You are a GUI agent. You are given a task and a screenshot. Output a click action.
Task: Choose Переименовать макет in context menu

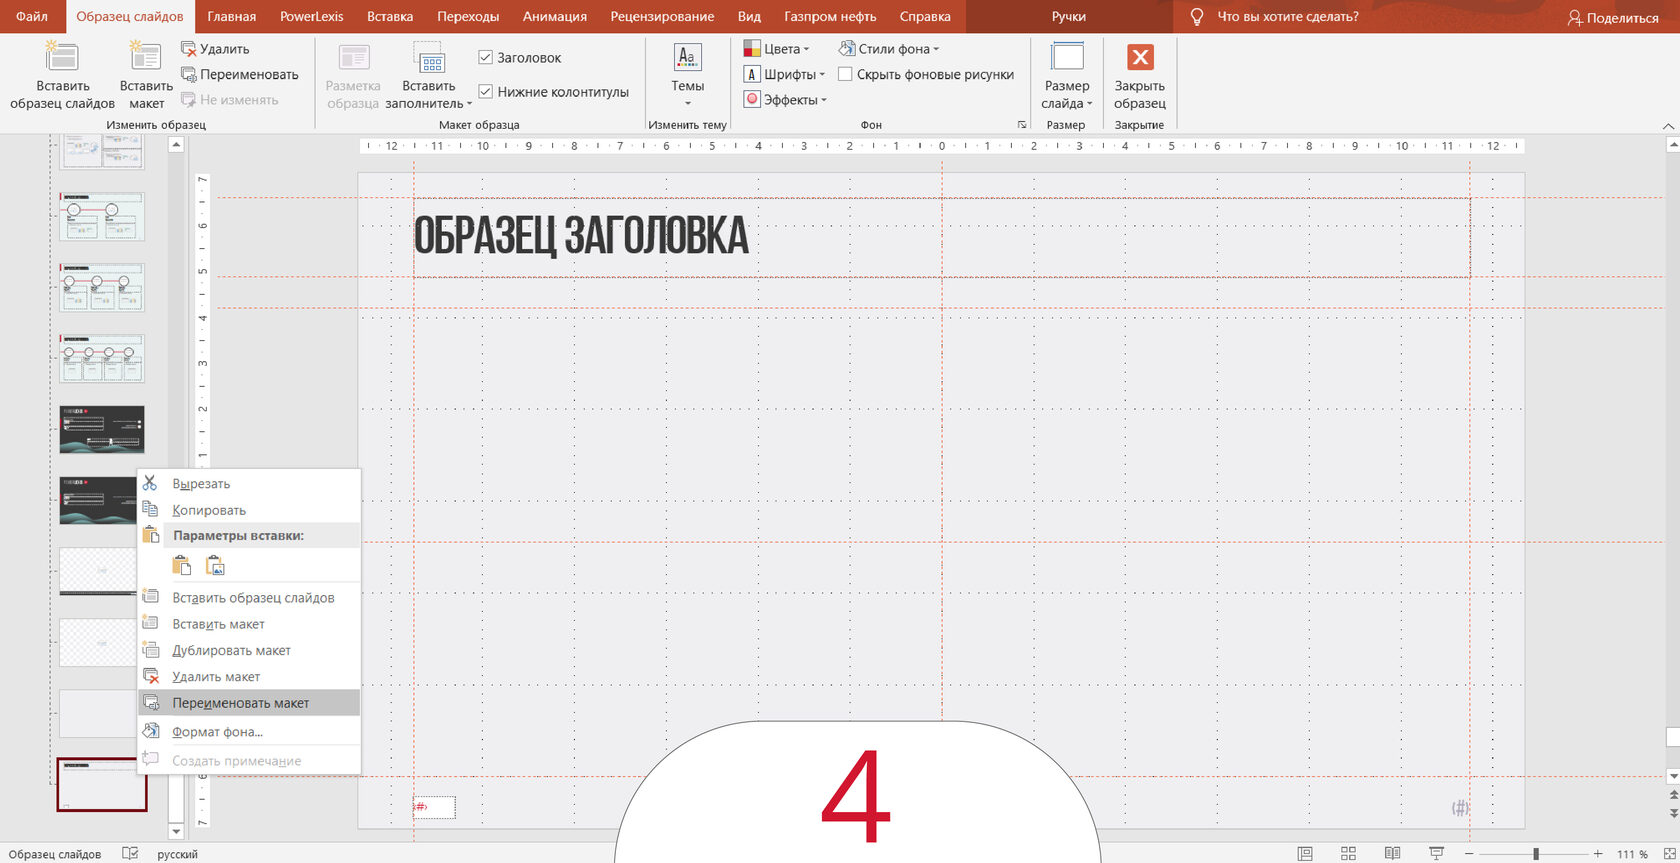(249, 703)
